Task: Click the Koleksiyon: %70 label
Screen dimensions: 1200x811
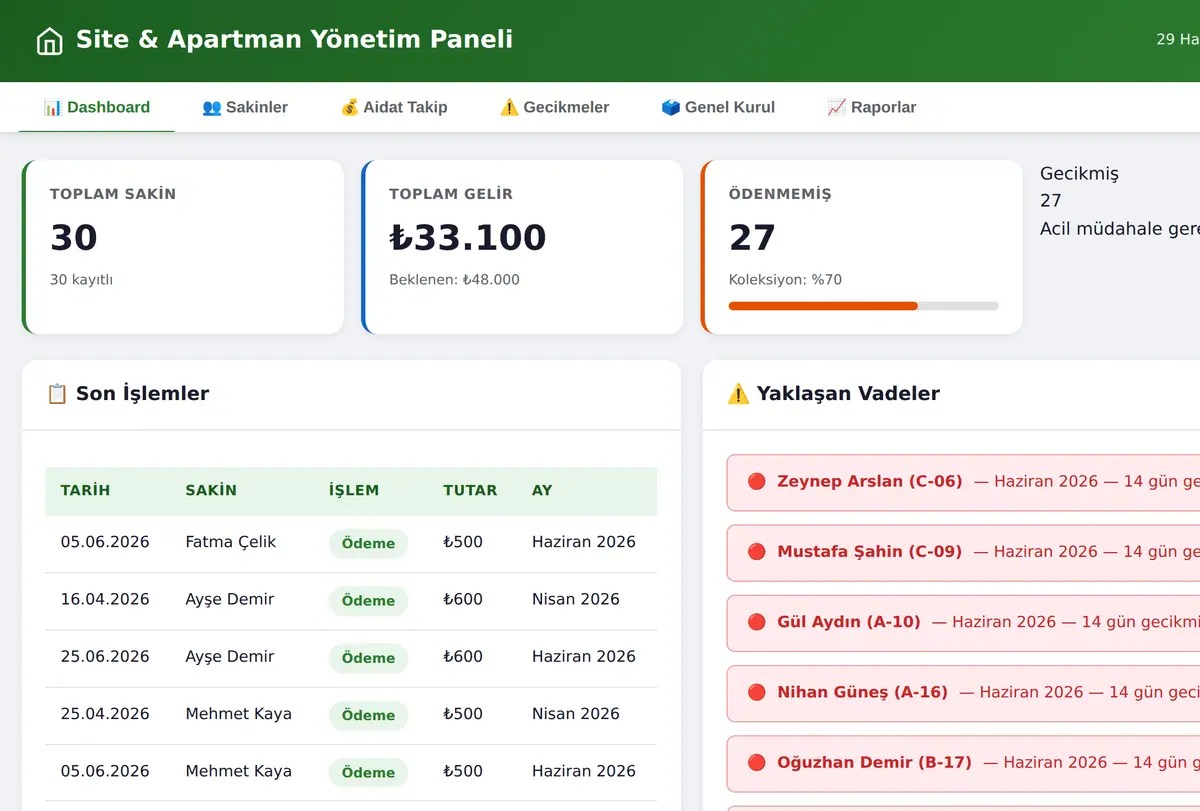Action: click(x=785, y=280)
